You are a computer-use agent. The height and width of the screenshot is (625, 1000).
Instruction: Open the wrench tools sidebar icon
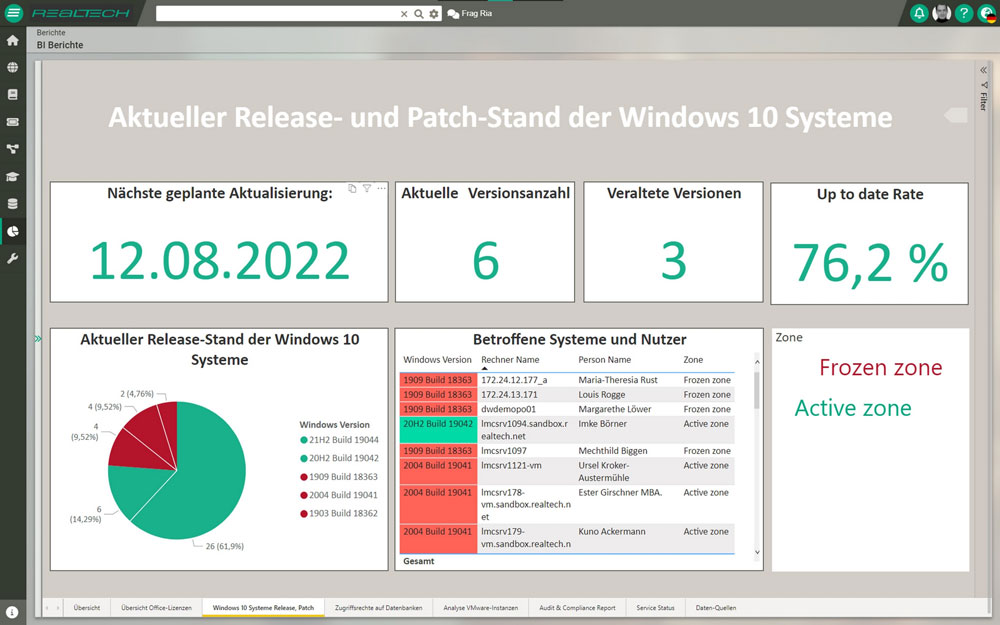pos(13,259)
